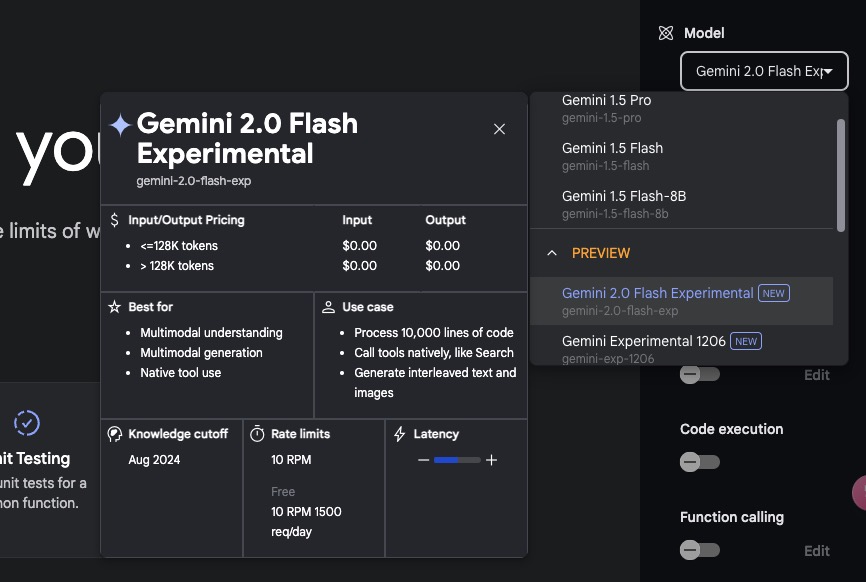Viewport: 866px width, 582px height.
Task: Click the sparkle icon beside Gemini 2.0 Flash
Action: coord(120,125)
